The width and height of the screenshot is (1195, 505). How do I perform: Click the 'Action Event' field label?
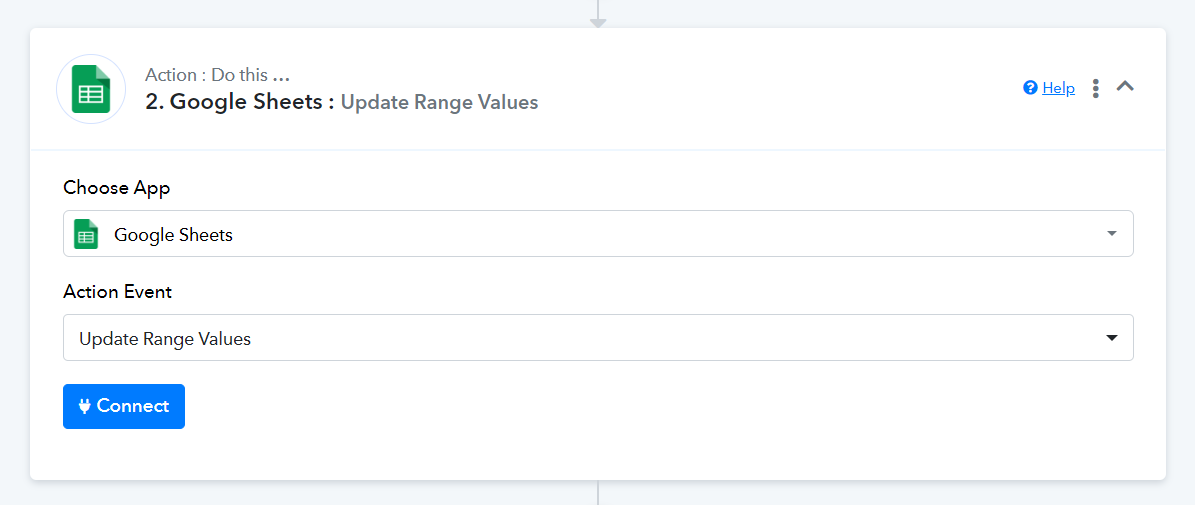click(x=117, y=292)
